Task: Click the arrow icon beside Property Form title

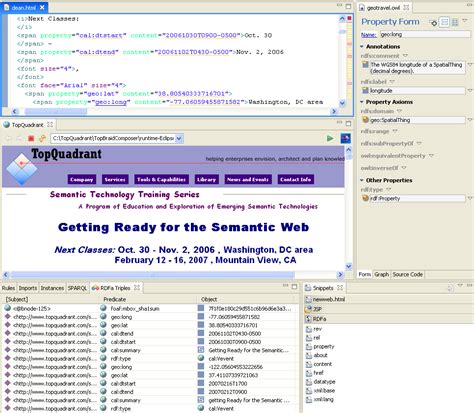Action: pyautogui.click(x=433, y=23)
